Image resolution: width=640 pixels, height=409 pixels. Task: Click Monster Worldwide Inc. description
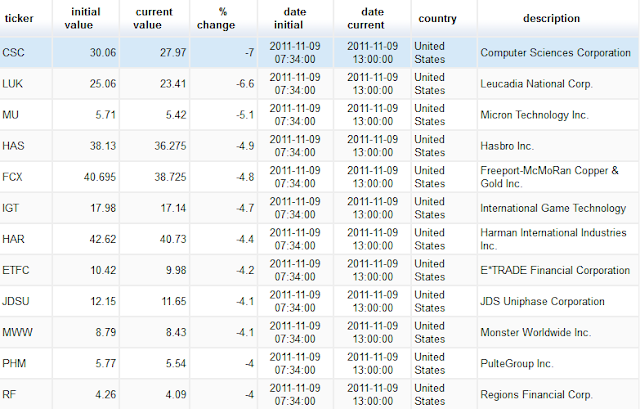click(x=536, y=332)
